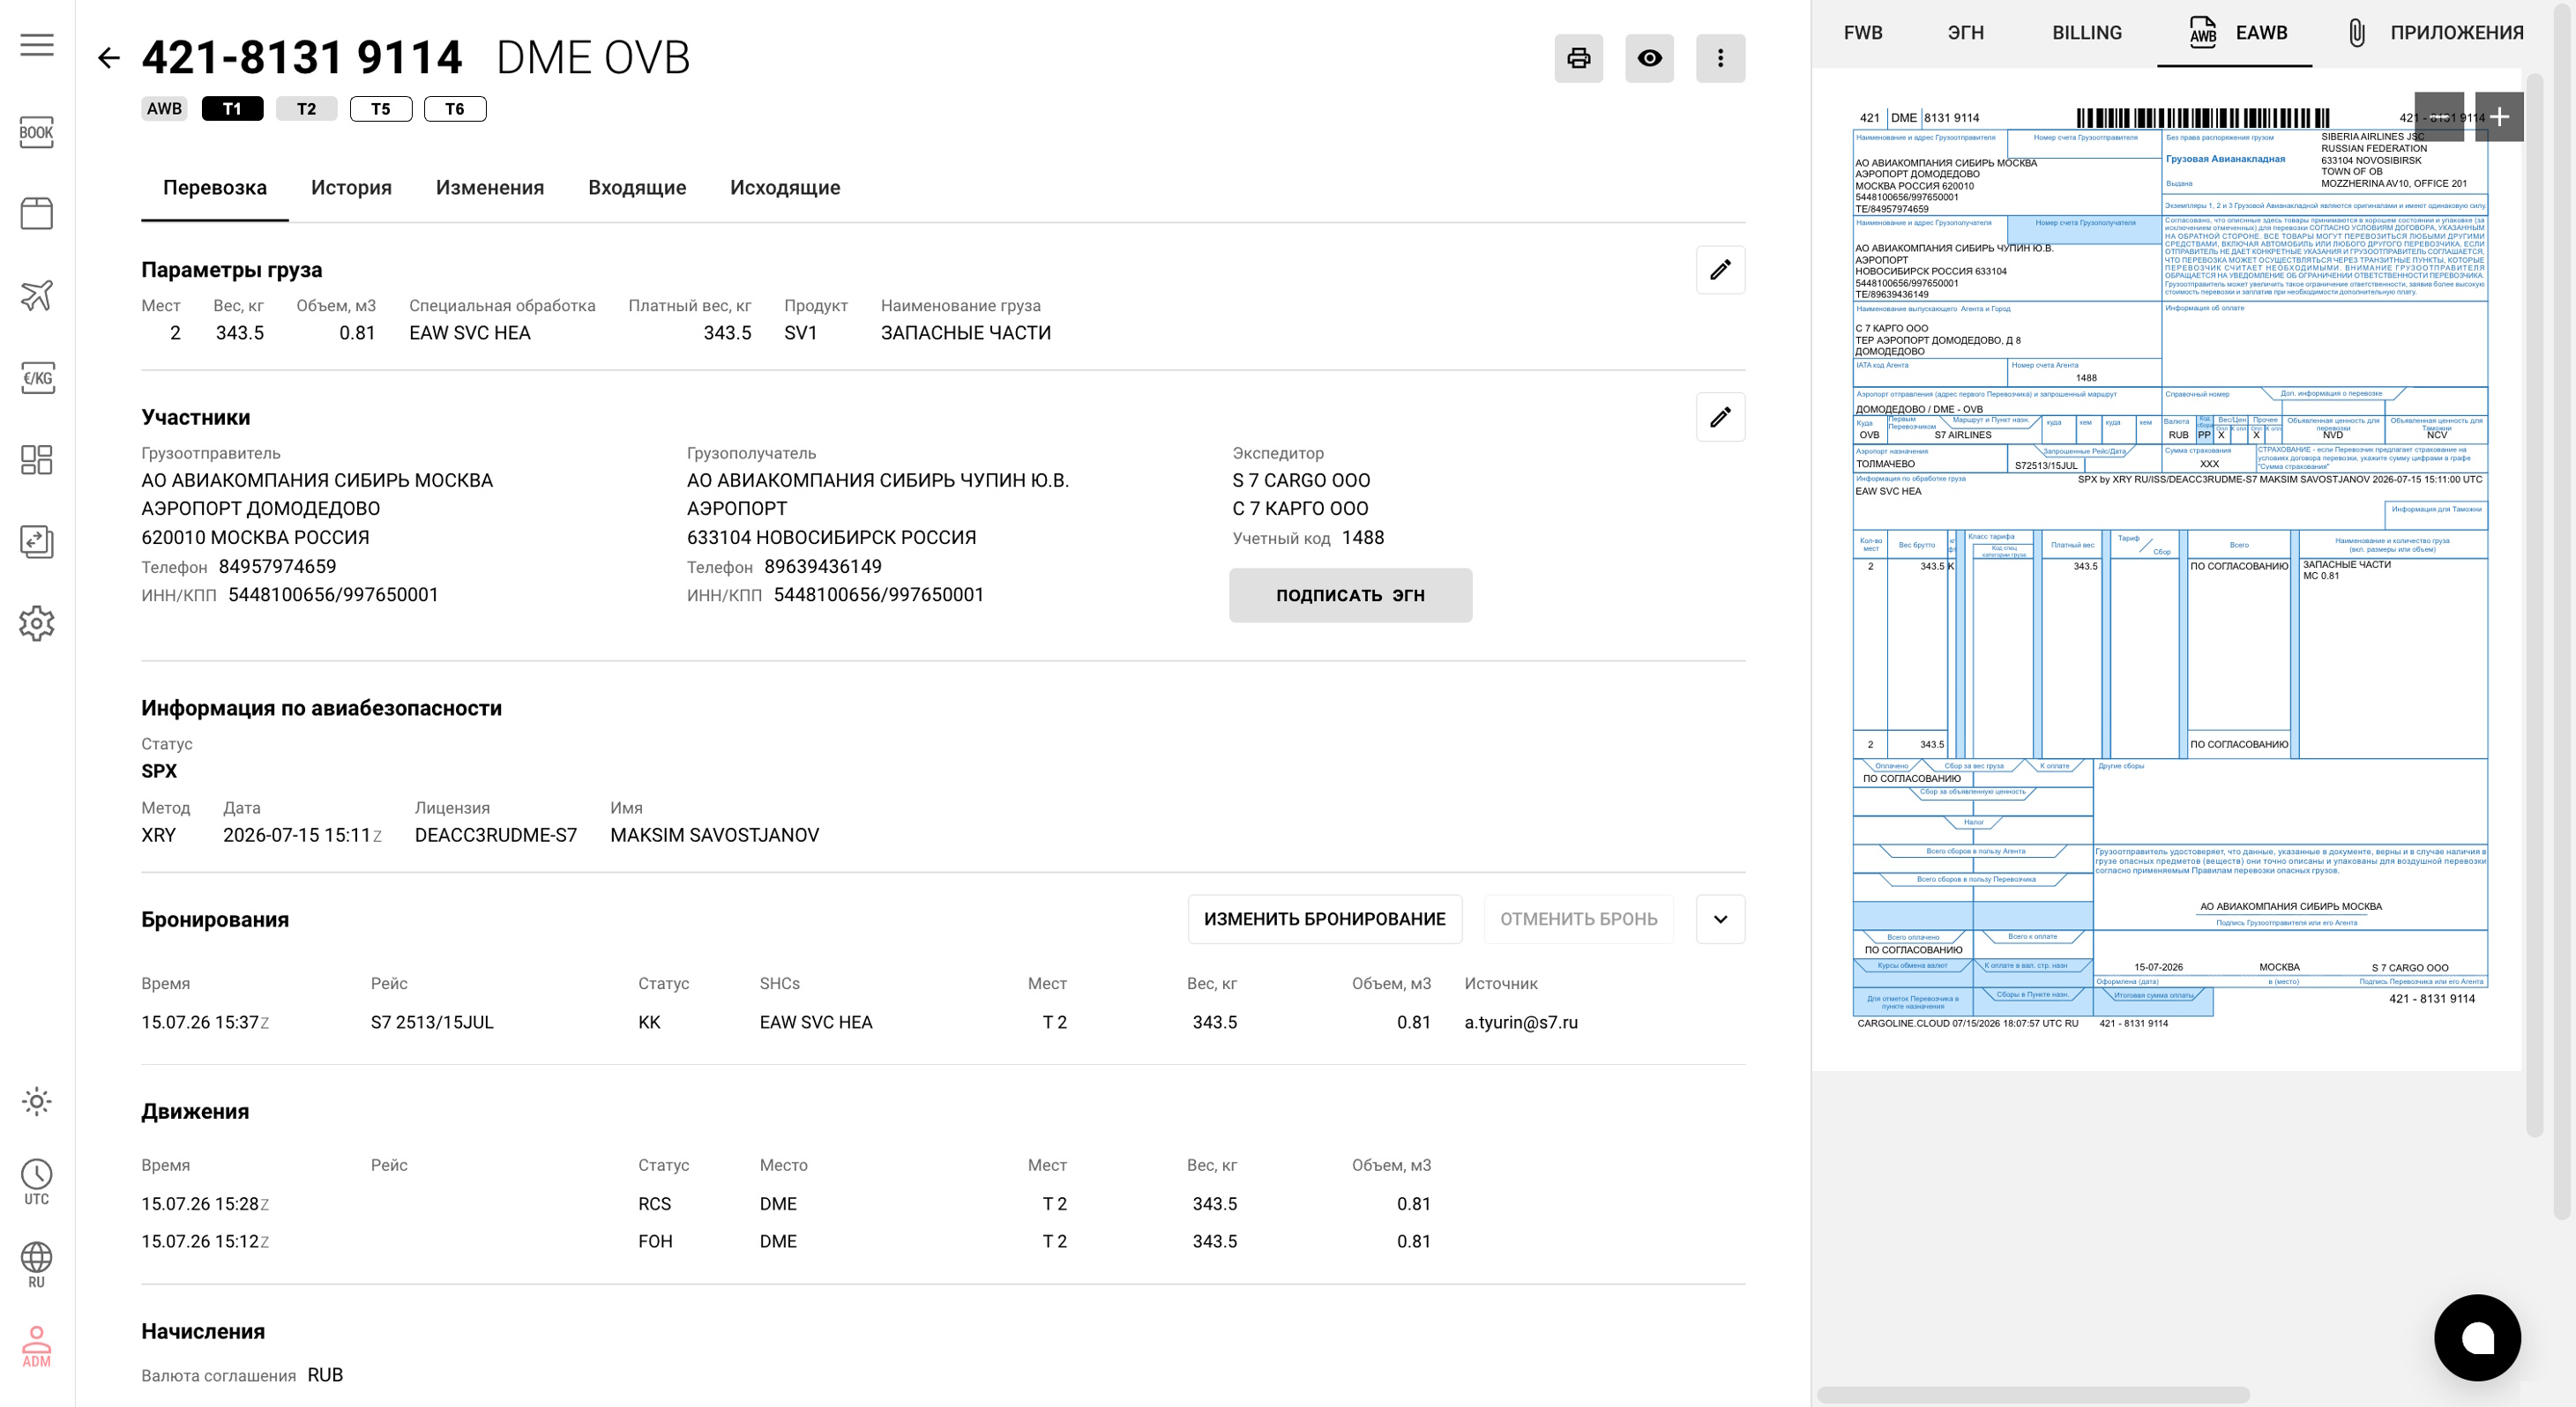The image size is (2576, 1407).
Task: Zoom in on the EAWB document
Action: (2499, 117)
